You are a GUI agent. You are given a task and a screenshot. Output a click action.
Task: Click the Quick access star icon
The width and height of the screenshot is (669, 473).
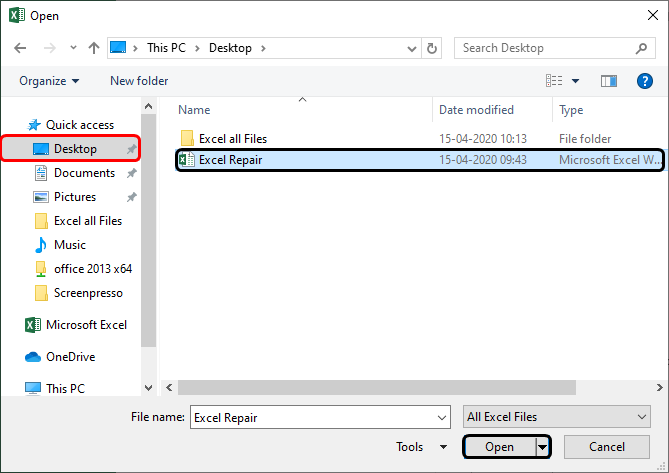[x=34, y=125]
